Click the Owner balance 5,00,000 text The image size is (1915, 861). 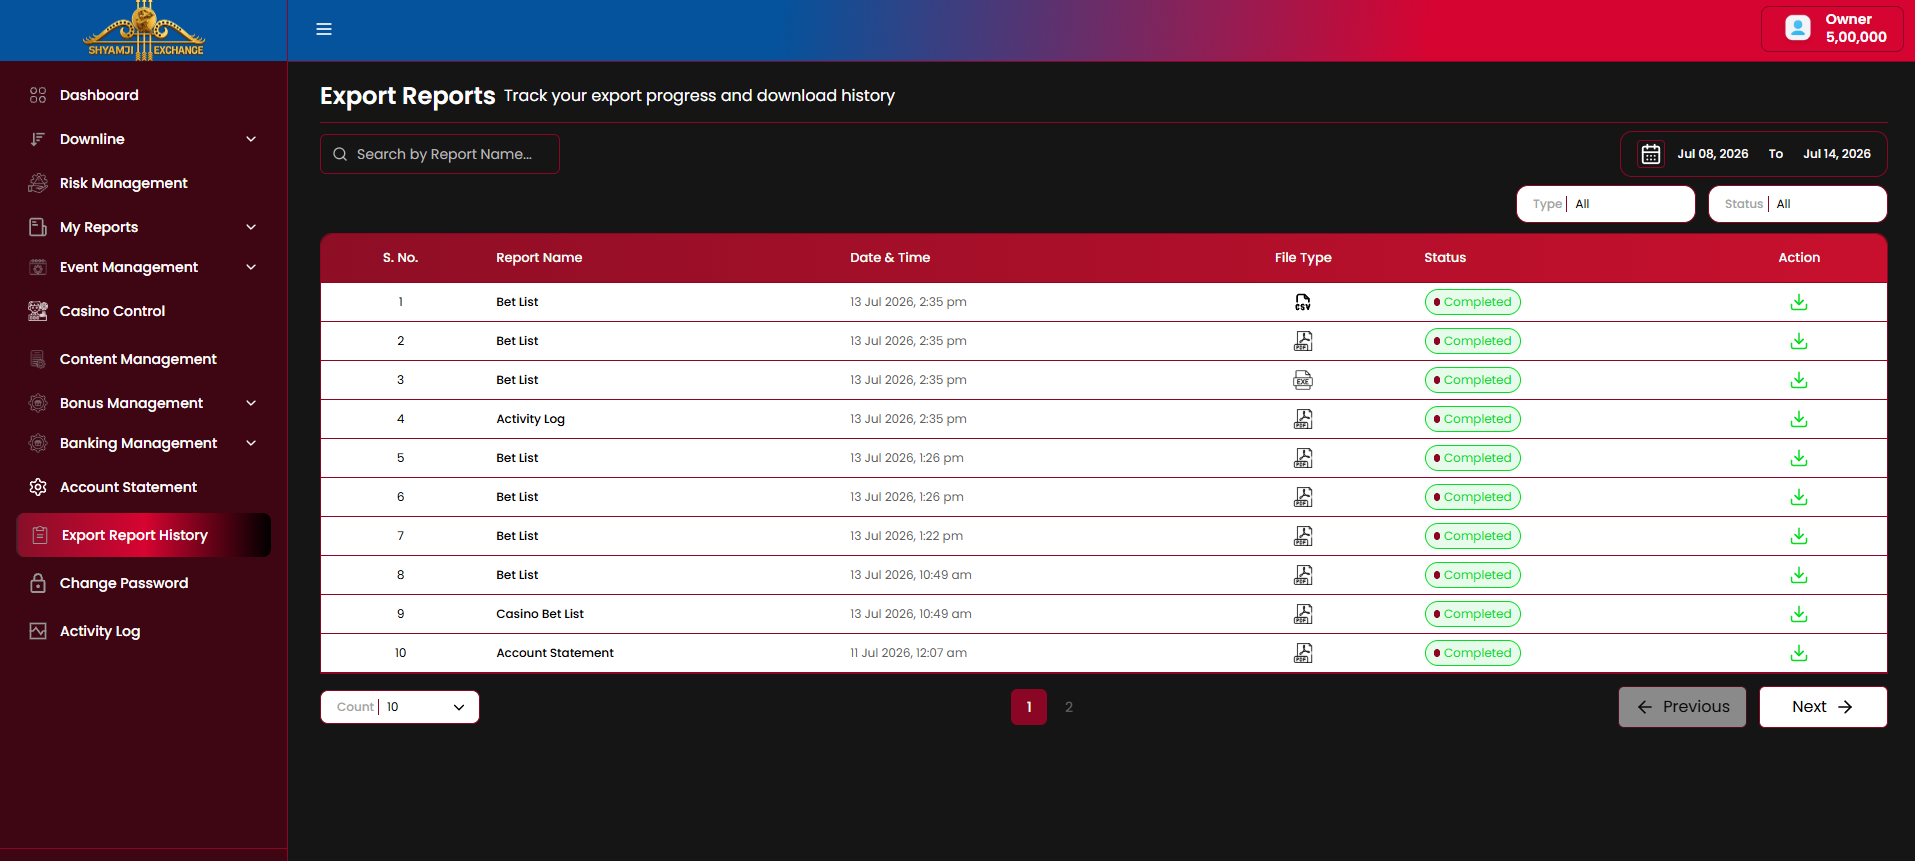(1856, 37)
